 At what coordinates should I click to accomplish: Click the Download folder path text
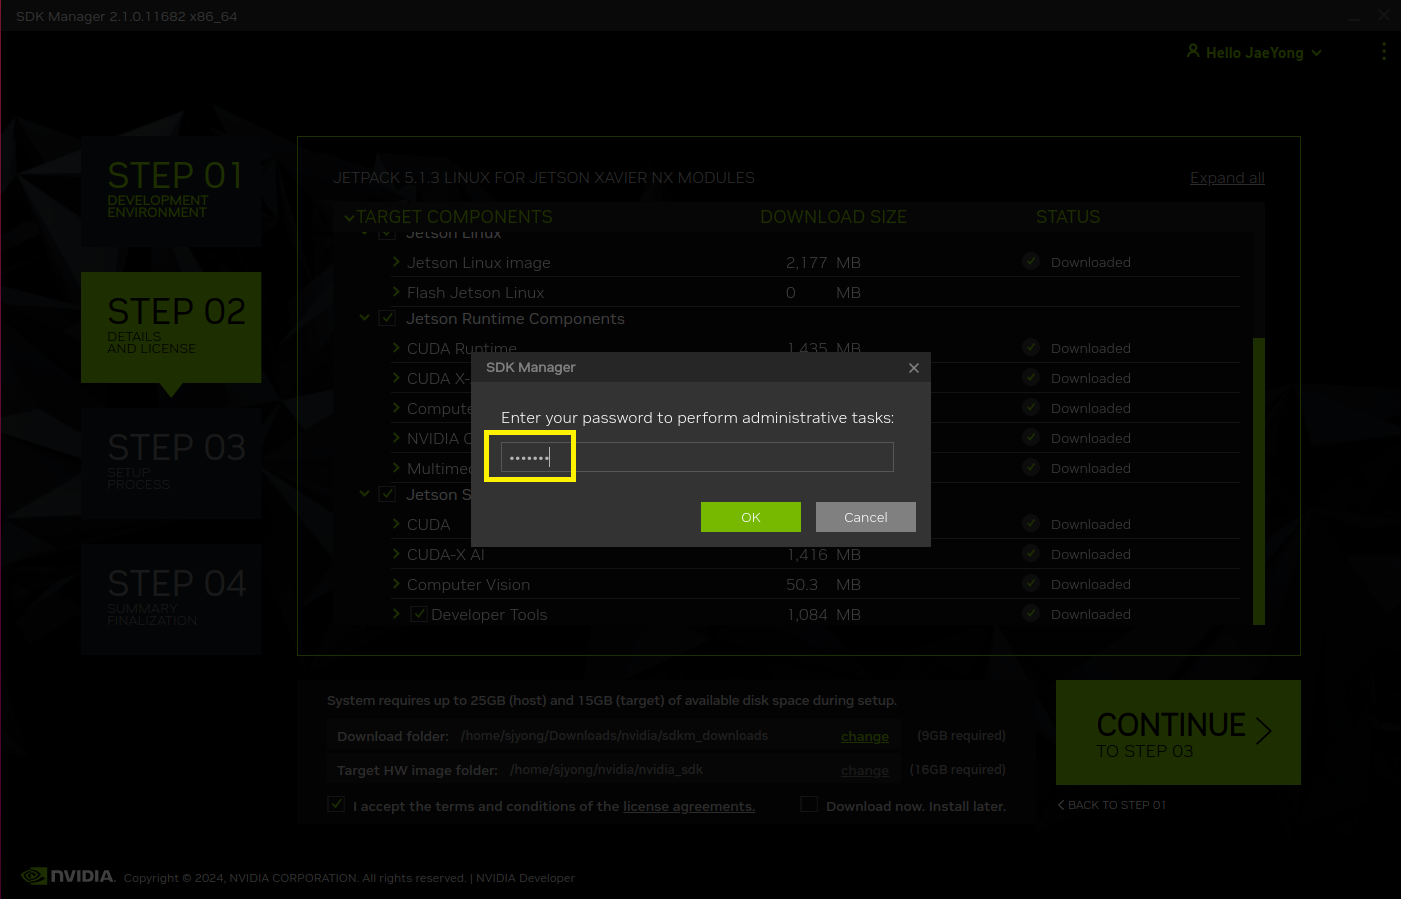614,736
